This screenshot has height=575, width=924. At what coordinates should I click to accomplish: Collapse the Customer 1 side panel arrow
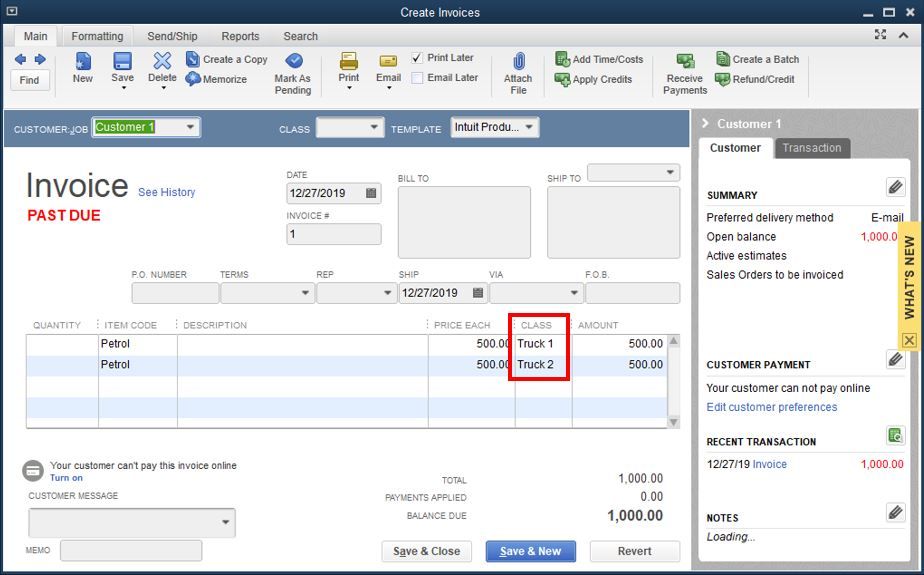click(x=705, y=123)
